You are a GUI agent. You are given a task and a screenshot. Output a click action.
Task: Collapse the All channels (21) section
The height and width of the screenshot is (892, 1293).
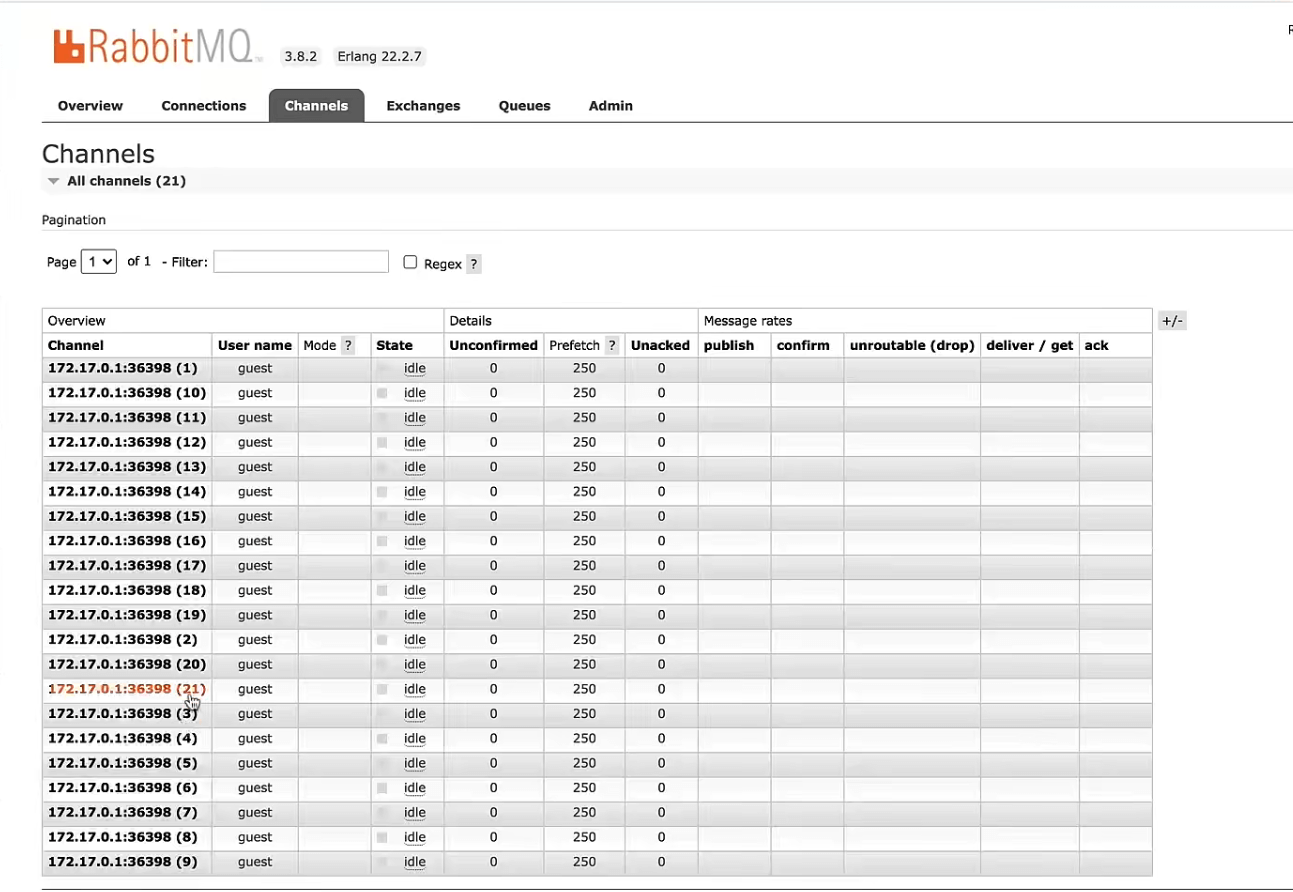[x=116, y=181]
